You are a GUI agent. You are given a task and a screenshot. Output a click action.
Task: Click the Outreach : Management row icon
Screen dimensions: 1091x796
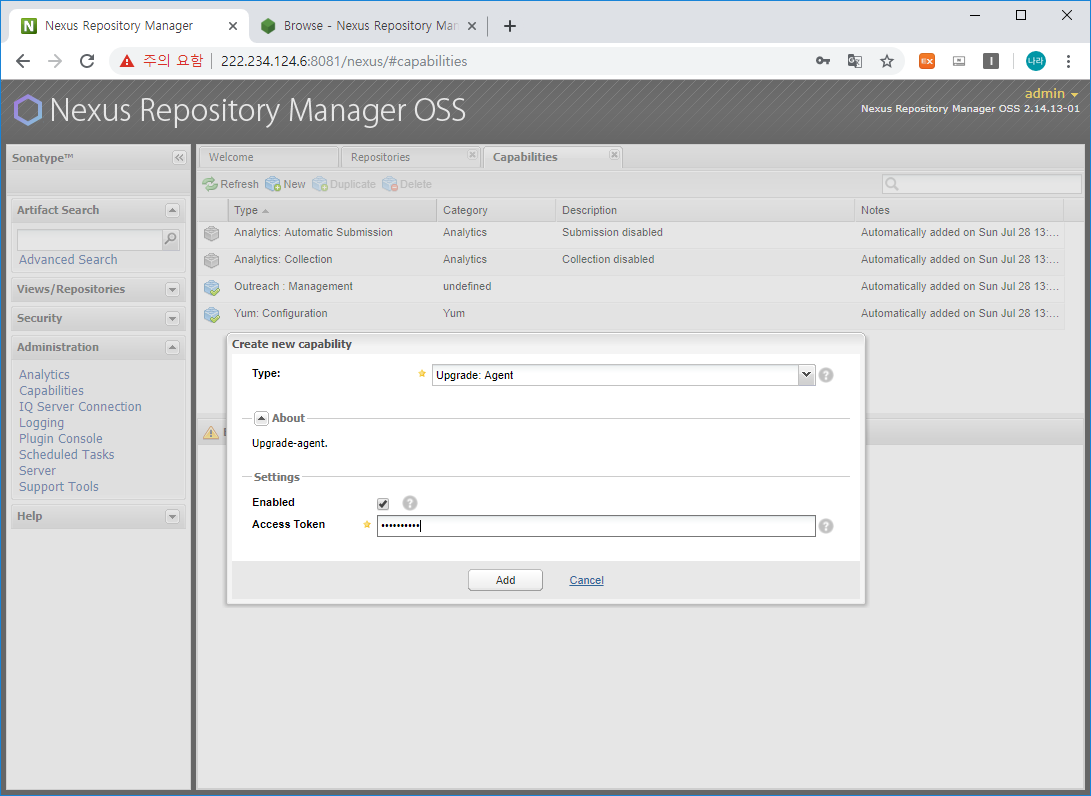pyautogui.click(x=212, y=287)
